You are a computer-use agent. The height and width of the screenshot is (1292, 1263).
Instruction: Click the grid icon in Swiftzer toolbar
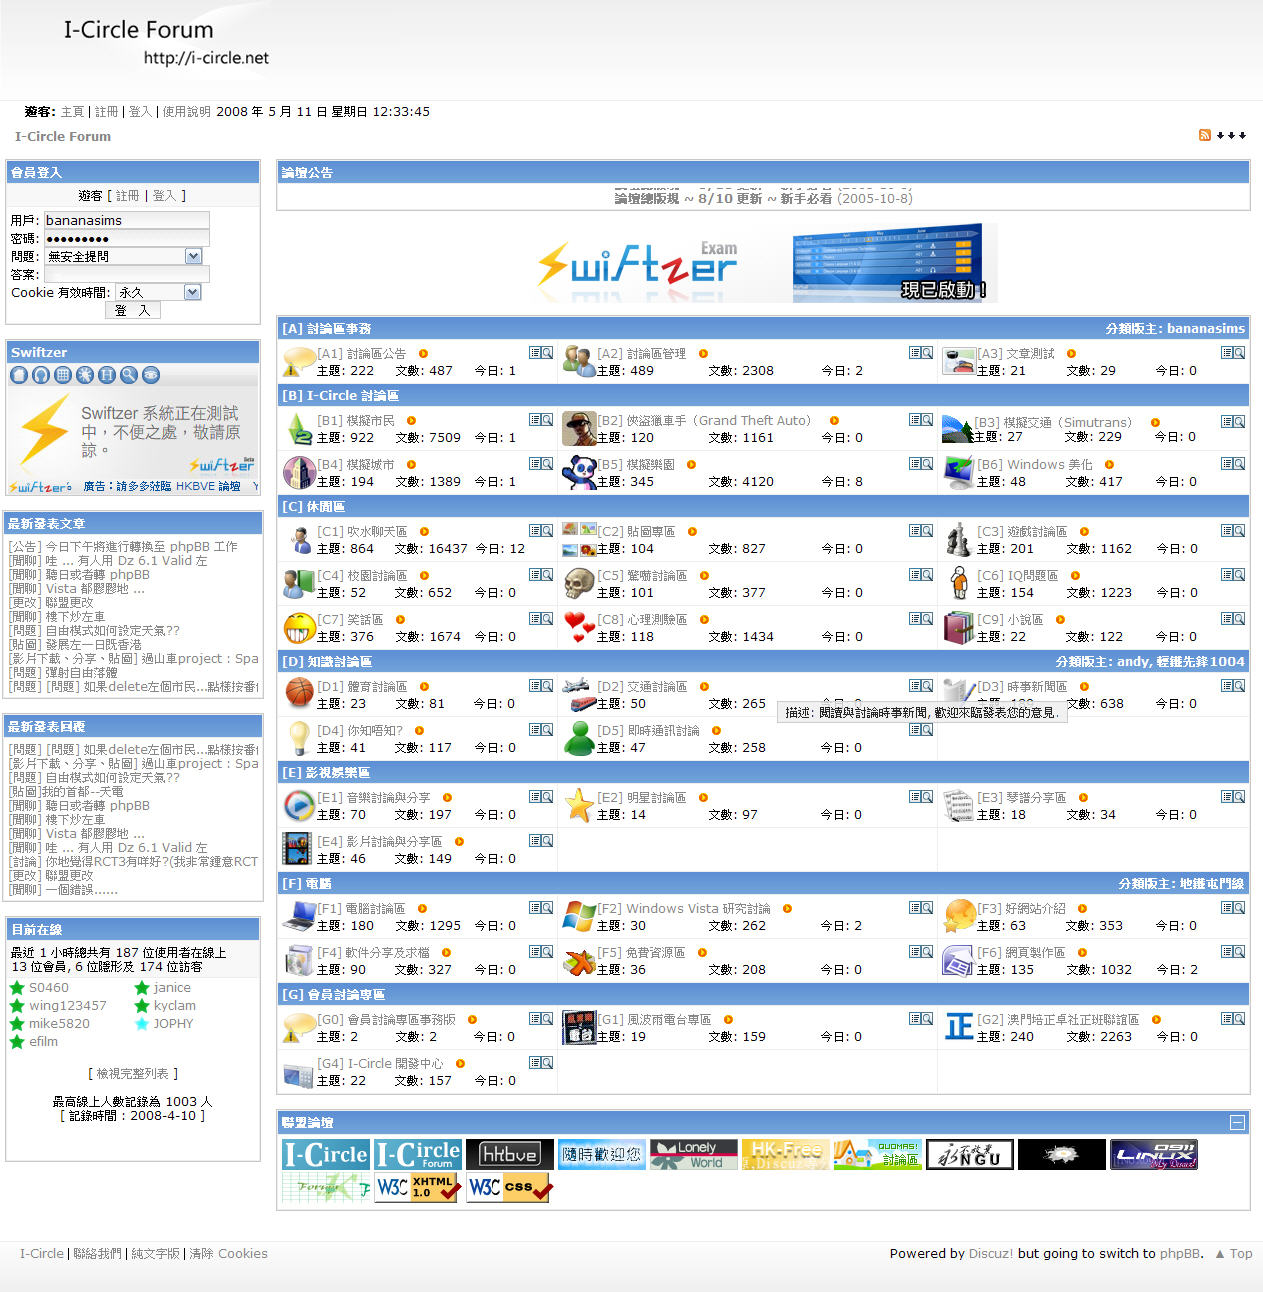coord(63,375)
